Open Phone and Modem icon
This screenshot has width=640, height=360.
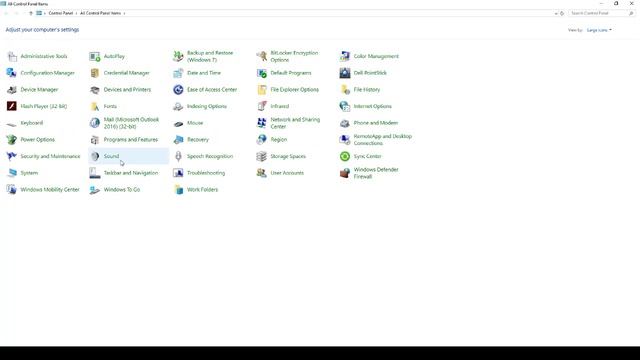(x=345, y=123)
